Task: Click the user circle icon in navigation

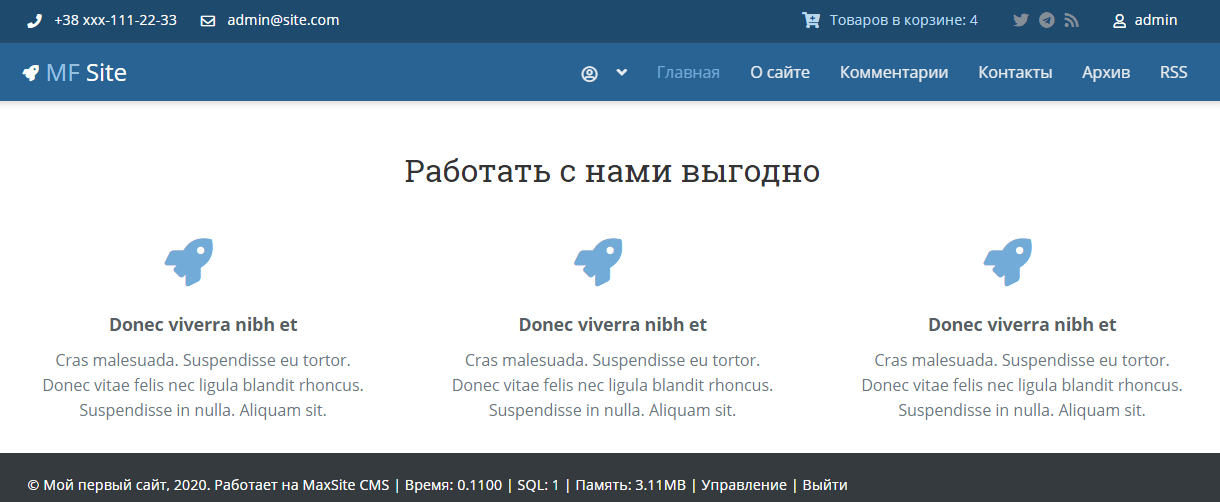Action: click(x=589, y=73)
